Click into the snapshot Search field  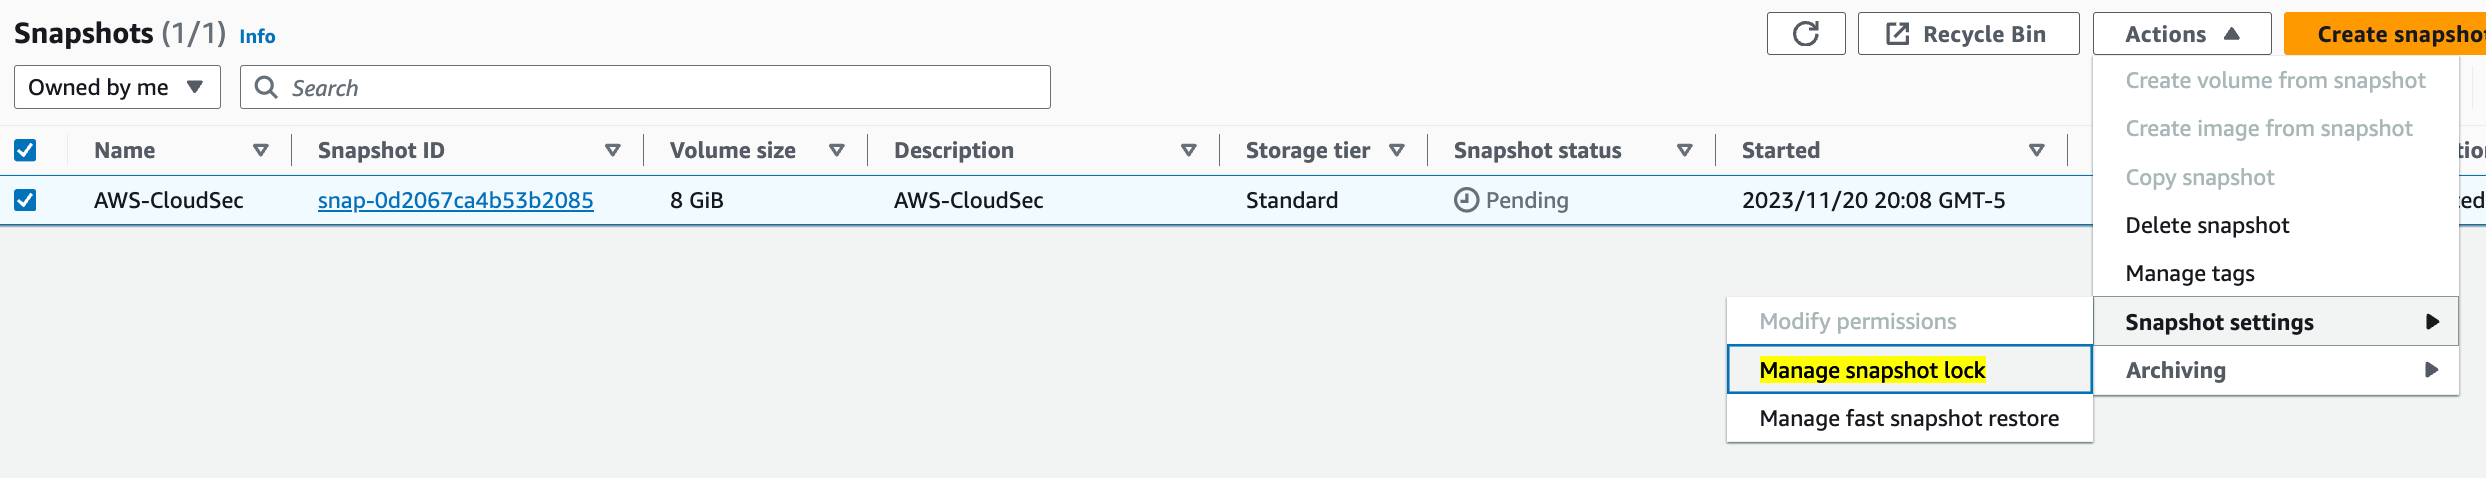(645, 87)
